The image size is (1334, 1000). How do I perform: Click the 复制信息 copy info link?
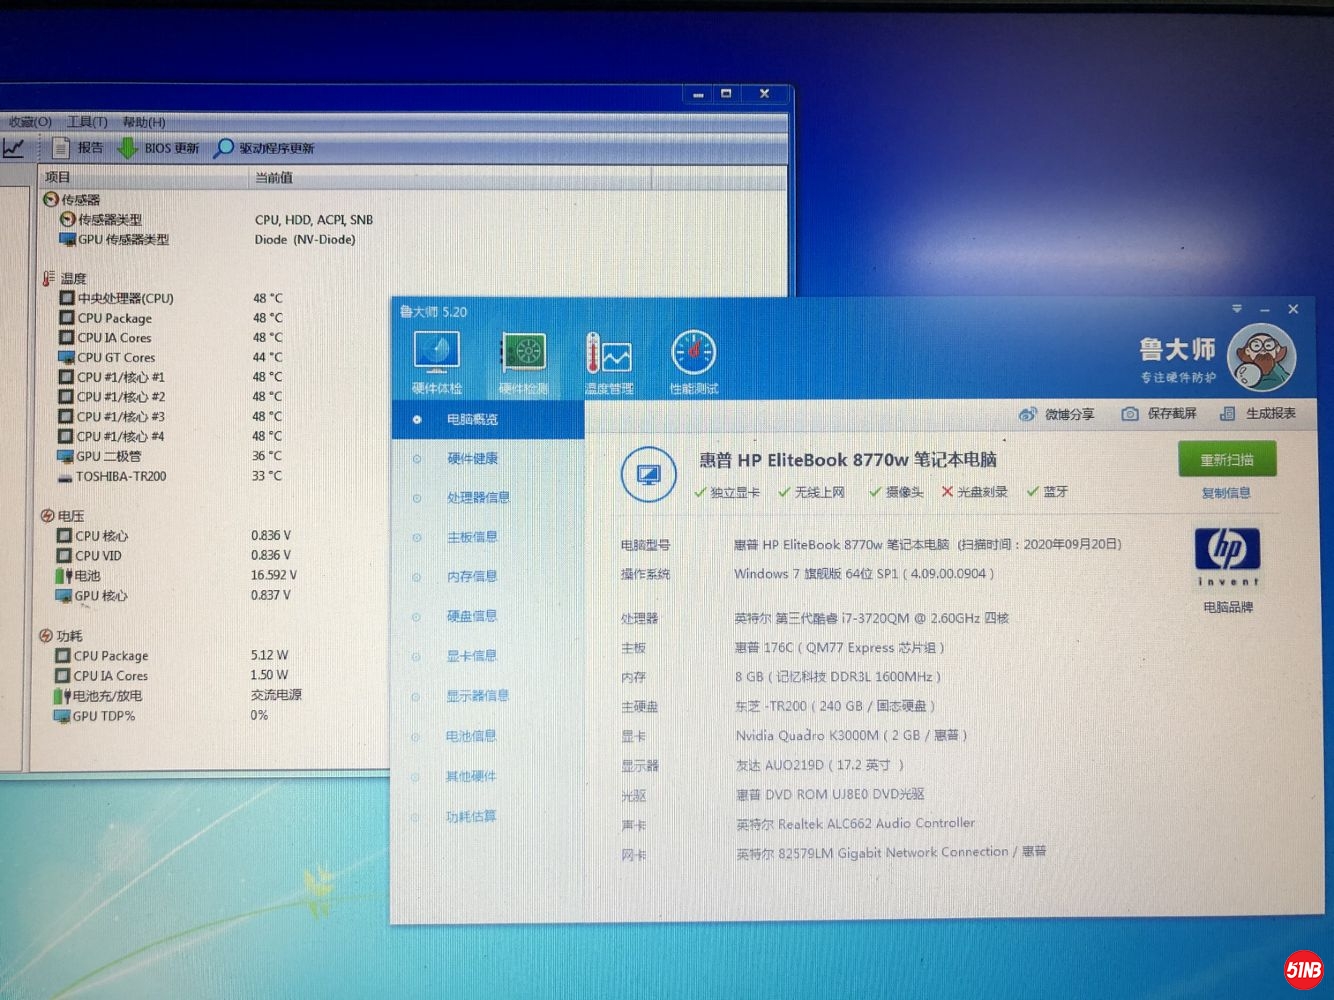tap(1226, 493)
